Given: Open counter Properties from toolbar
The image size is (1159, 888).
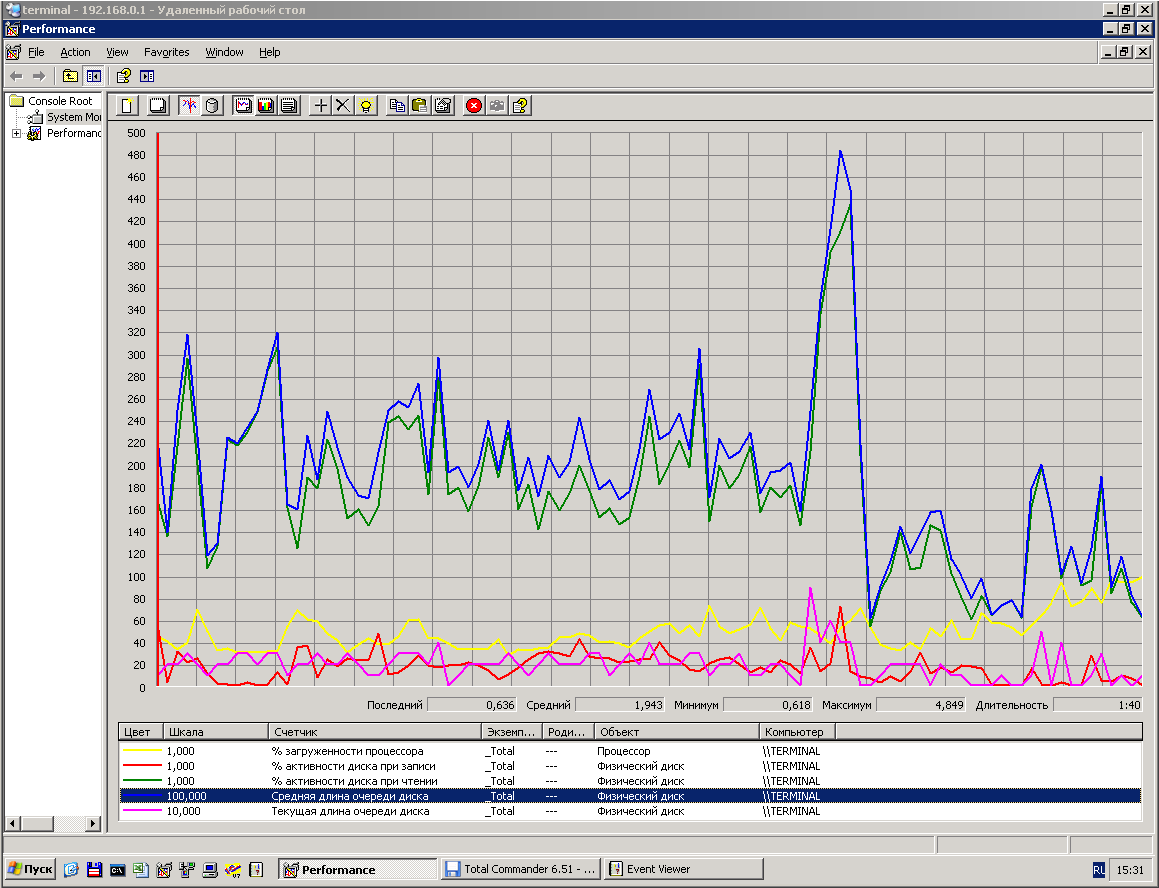Looking at the screenshot, I should click(x=443, y=105).
